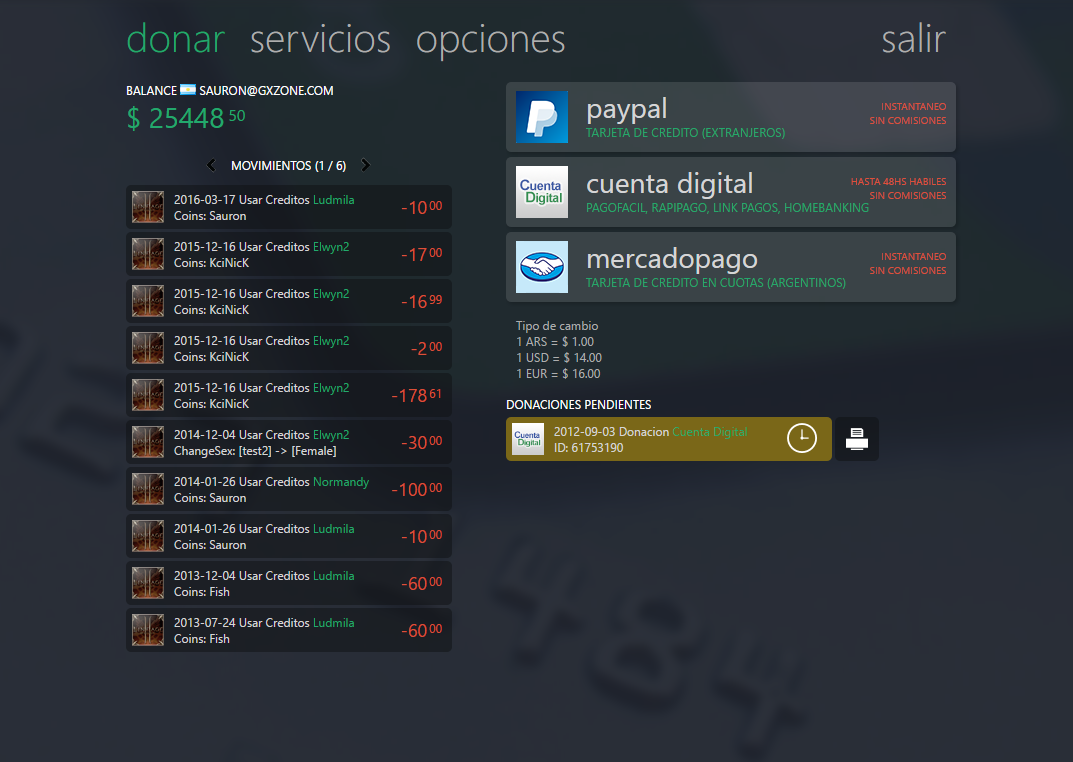The height and width of the screenshot is (762, 1073).
Task: Click the -100.00 amount of Normandy movement
Action: (x=417, y=490)
